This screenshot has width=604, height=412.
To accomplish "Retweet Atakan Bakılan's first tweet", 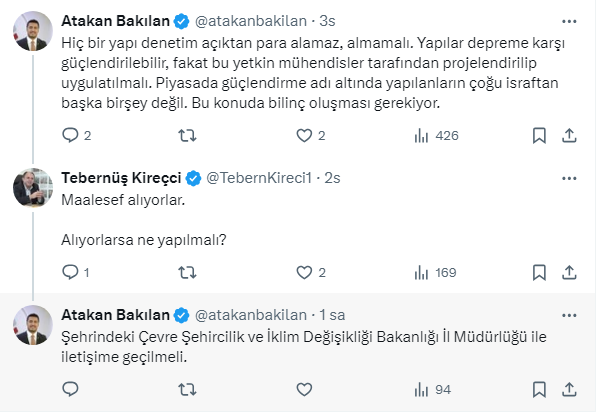I will click(186, 135).
